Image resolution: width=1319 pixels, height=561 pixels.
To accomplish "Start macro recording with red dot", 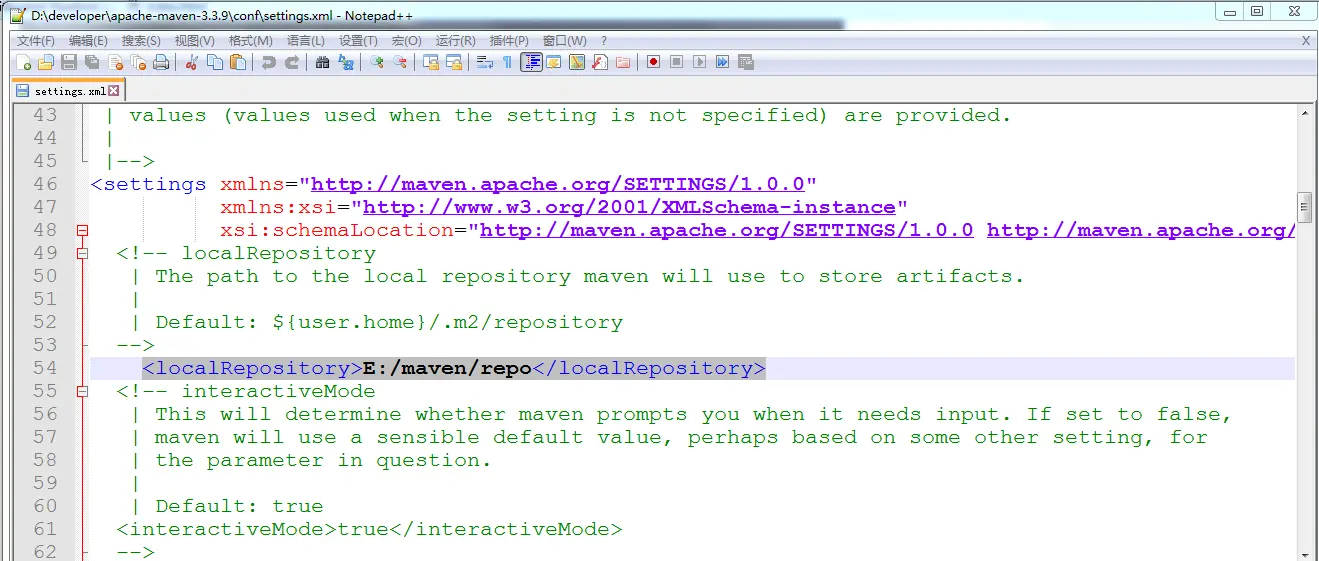I will coord(653,62).
